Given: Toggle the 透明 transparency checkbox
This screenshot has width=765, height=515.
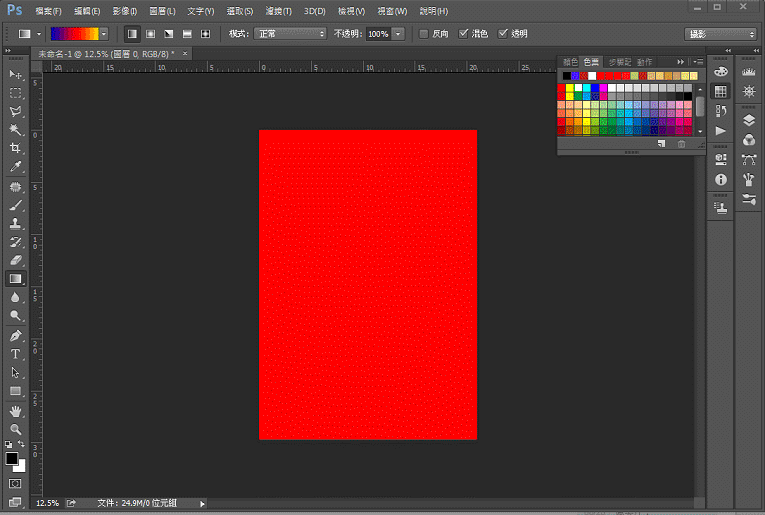Looking at the screenshot, I should (x=503, y=34).
